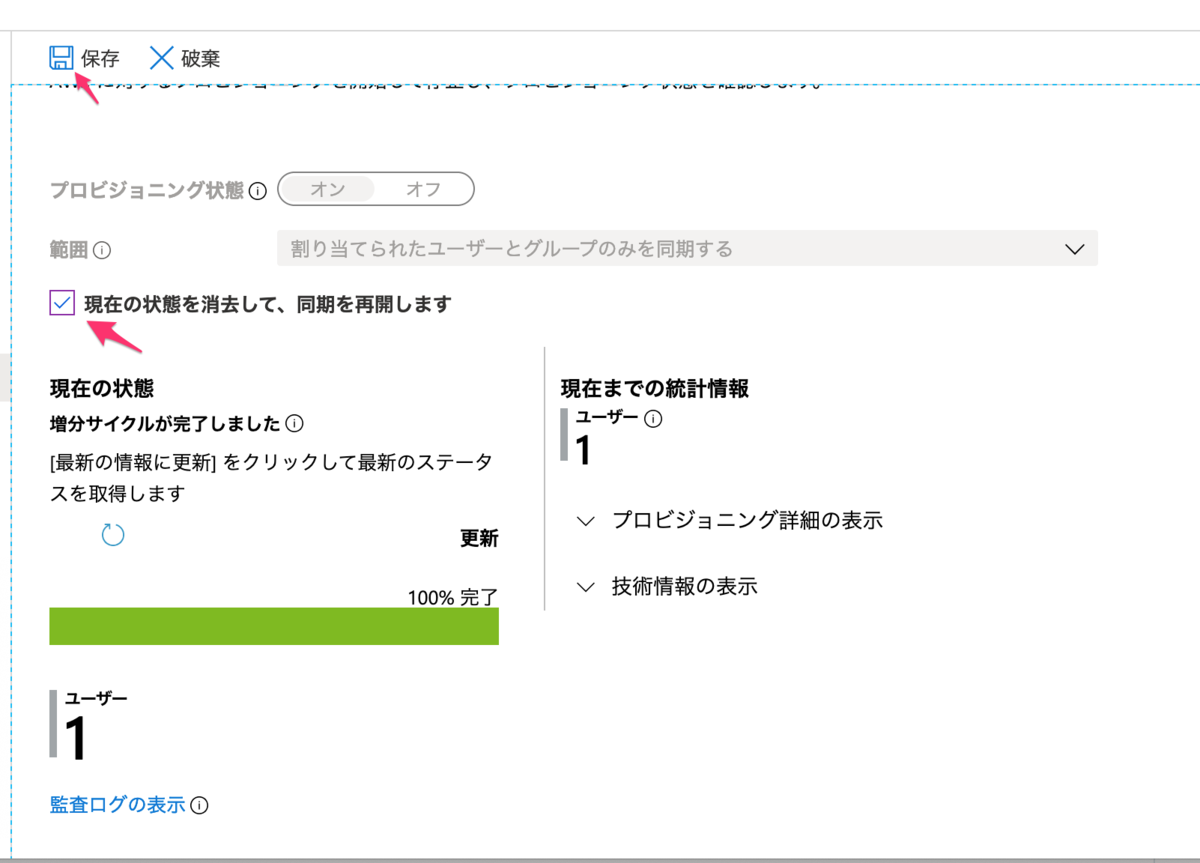This screenshot has height=863, width=1200.
Task: Click the 更新 refresh button
Action: pos(478,538)
